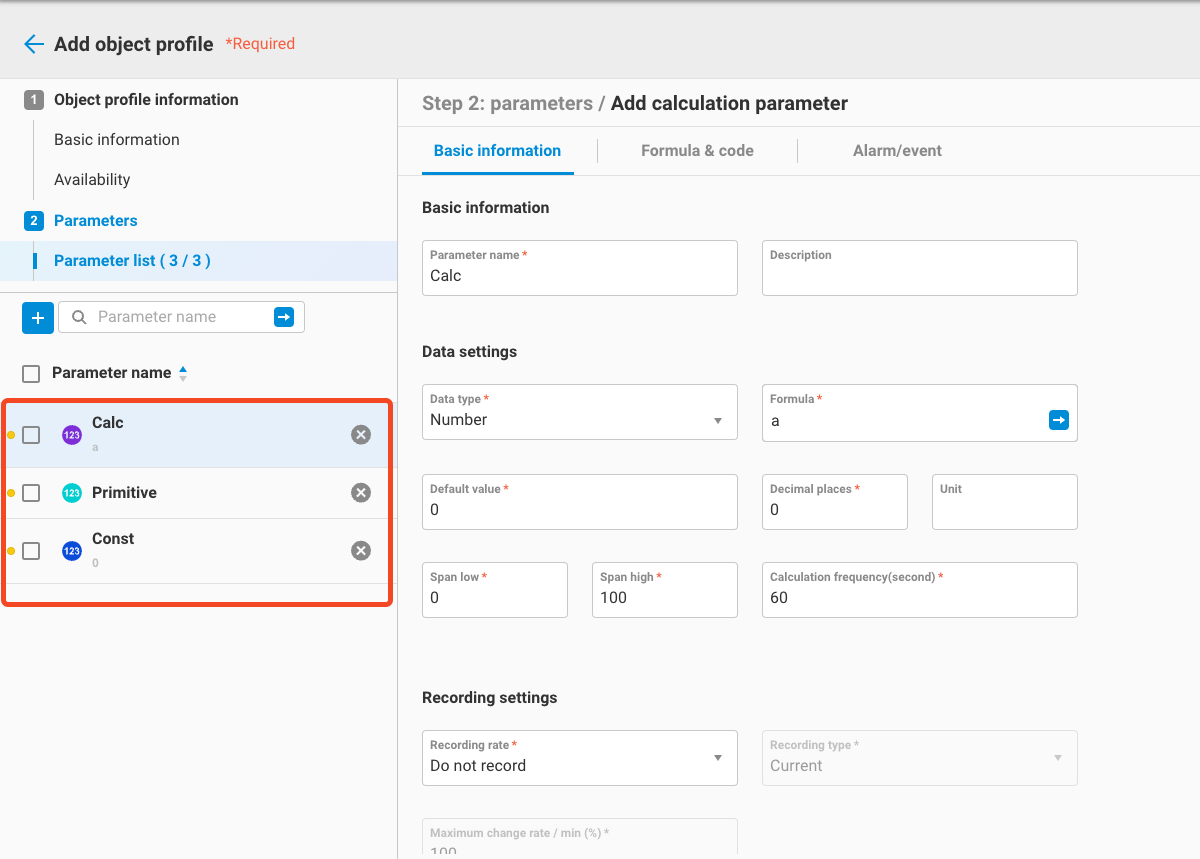The image size is (1200, 859).
Task: Tick the checkbox for Calc parameter
Action: (31, 435)
